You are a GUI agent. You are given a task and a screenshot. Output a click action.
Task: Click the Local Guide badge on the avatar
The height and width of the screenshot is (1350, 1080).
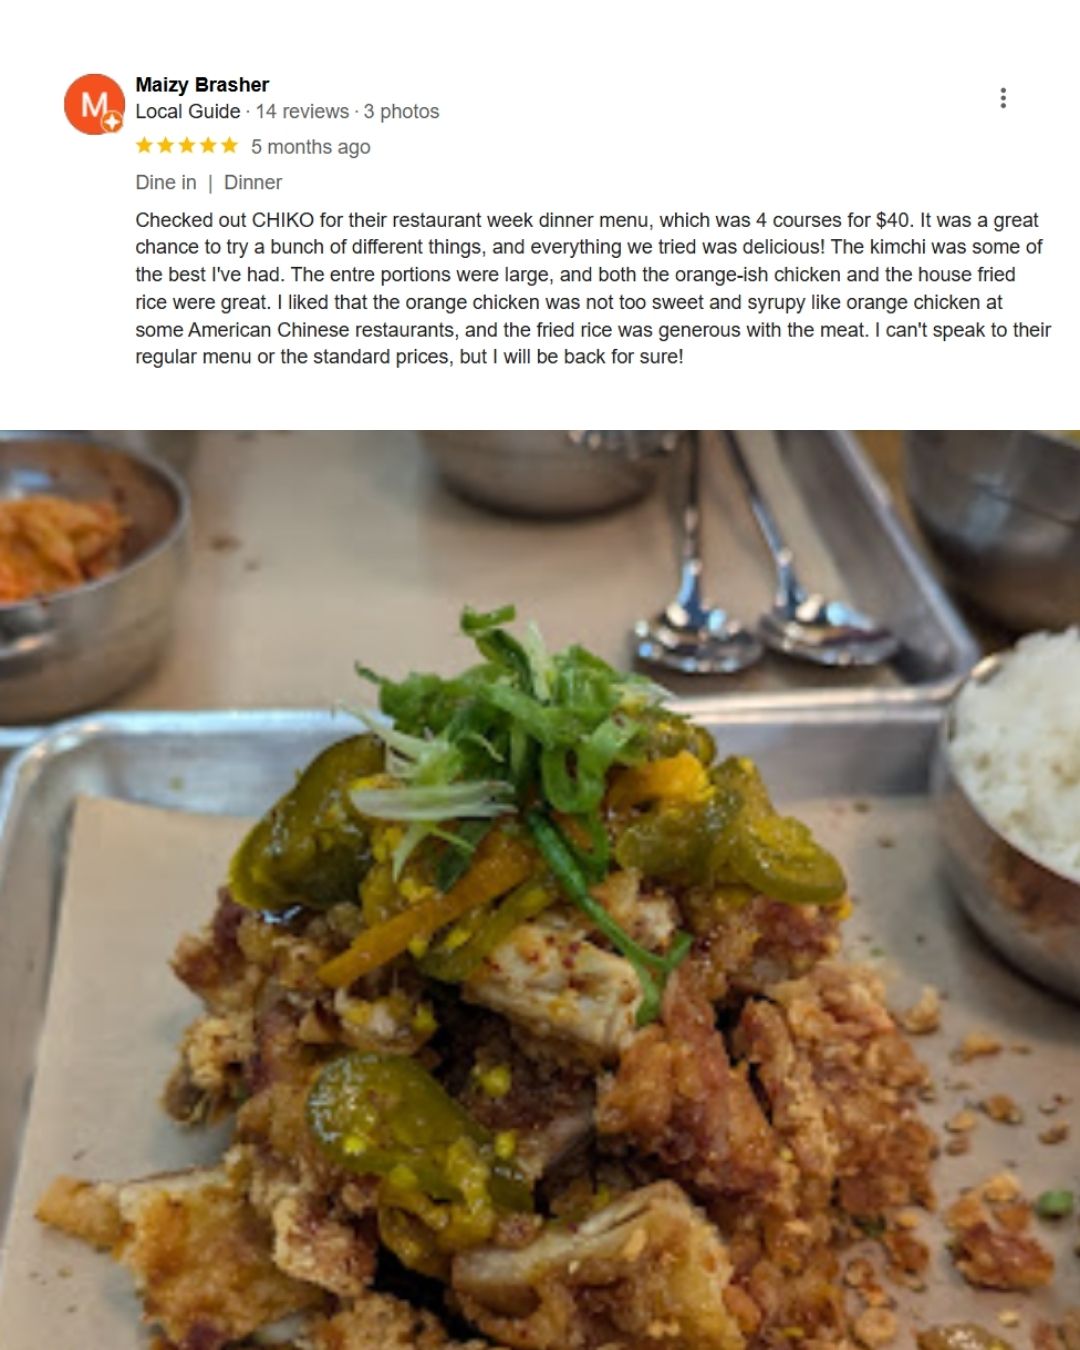(x=113, y=122)
